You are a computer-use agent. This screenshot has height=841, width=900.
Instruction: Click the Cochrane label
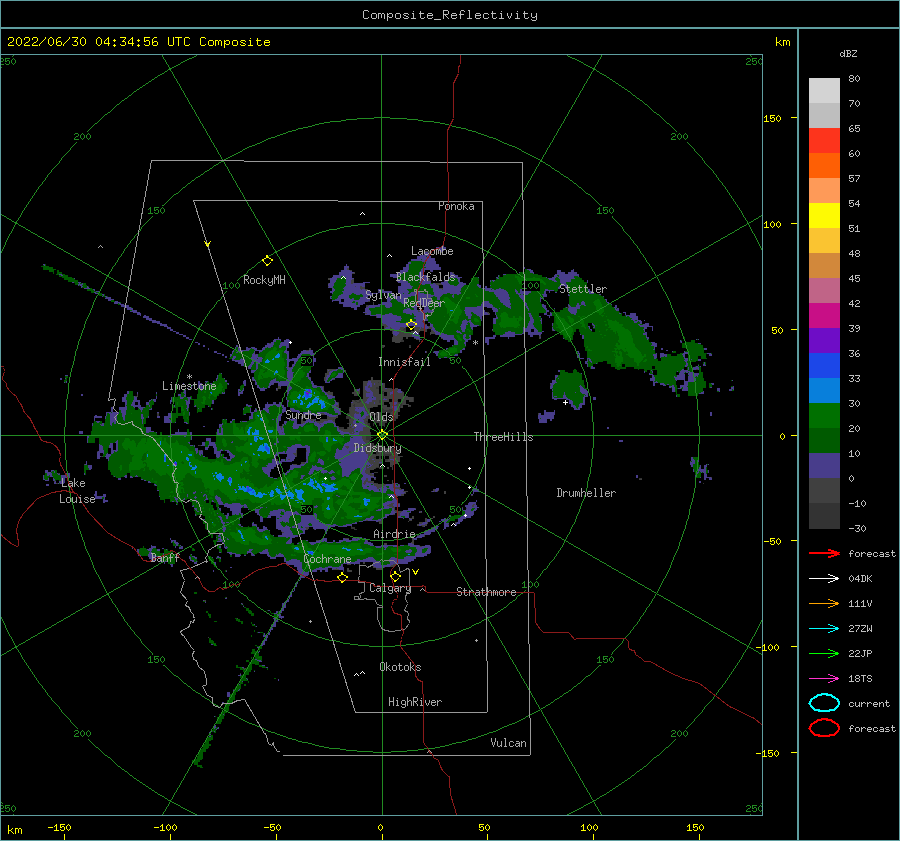click(x=327, y=559)
